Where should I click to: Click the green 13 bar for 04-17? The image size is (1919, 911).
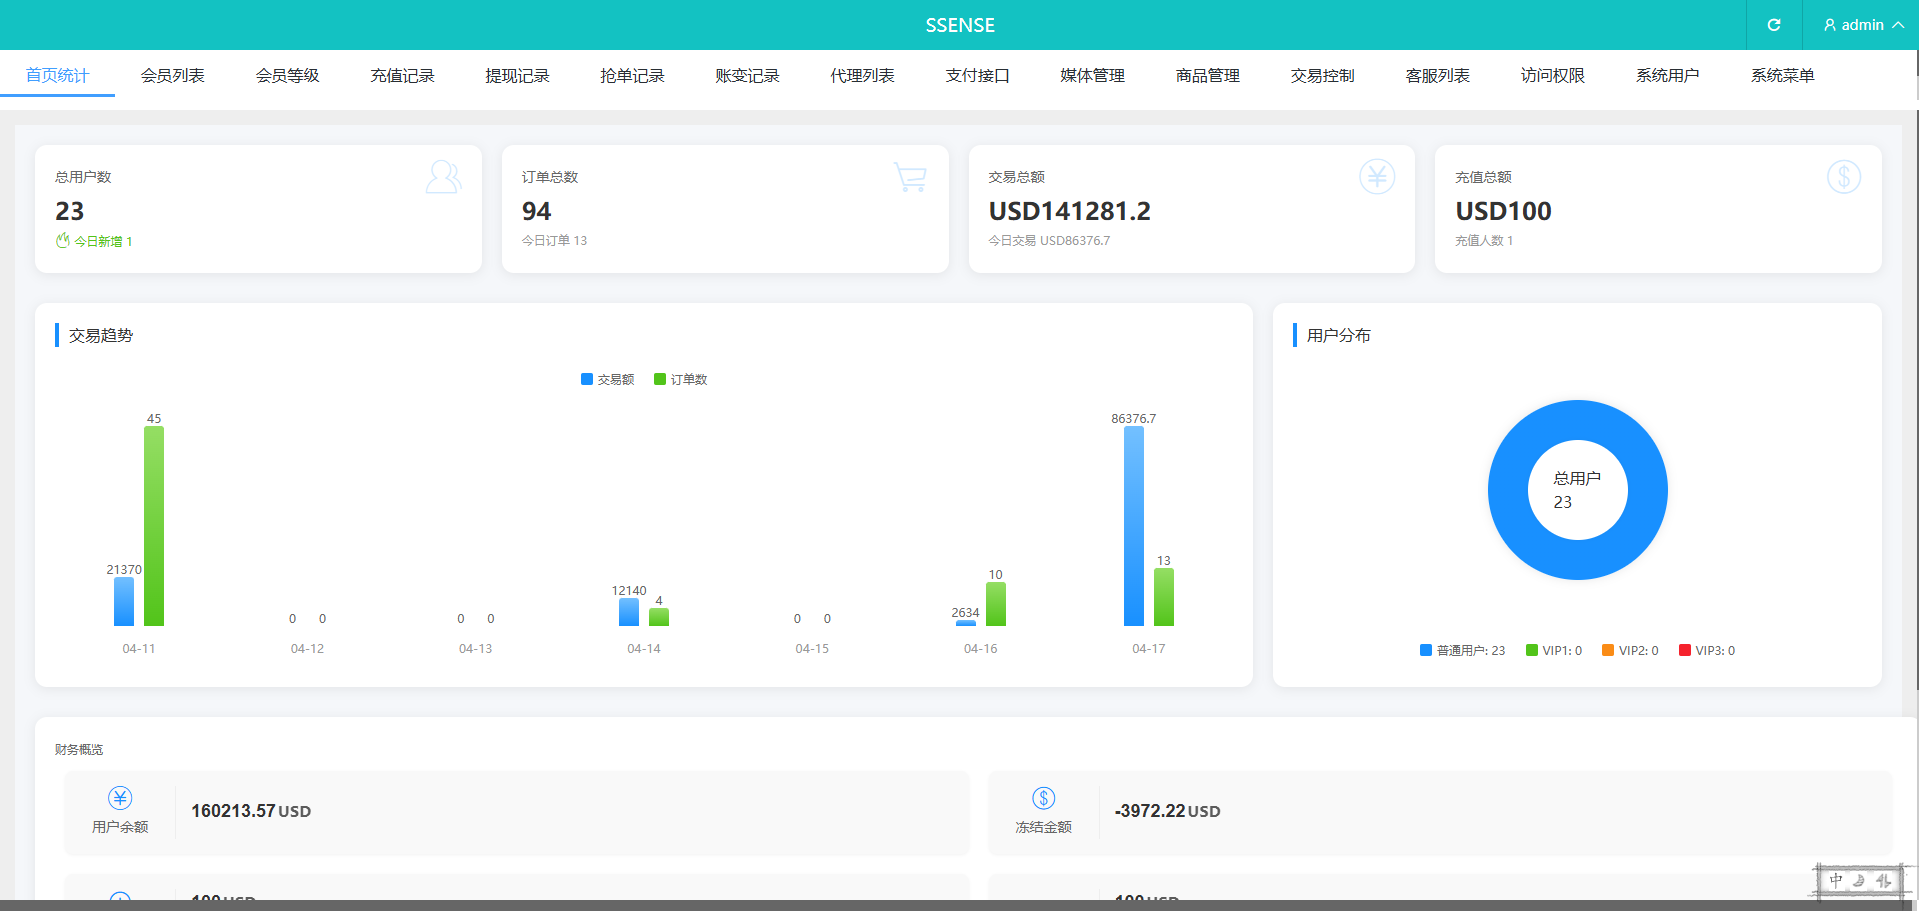[x=1164, y=597]
